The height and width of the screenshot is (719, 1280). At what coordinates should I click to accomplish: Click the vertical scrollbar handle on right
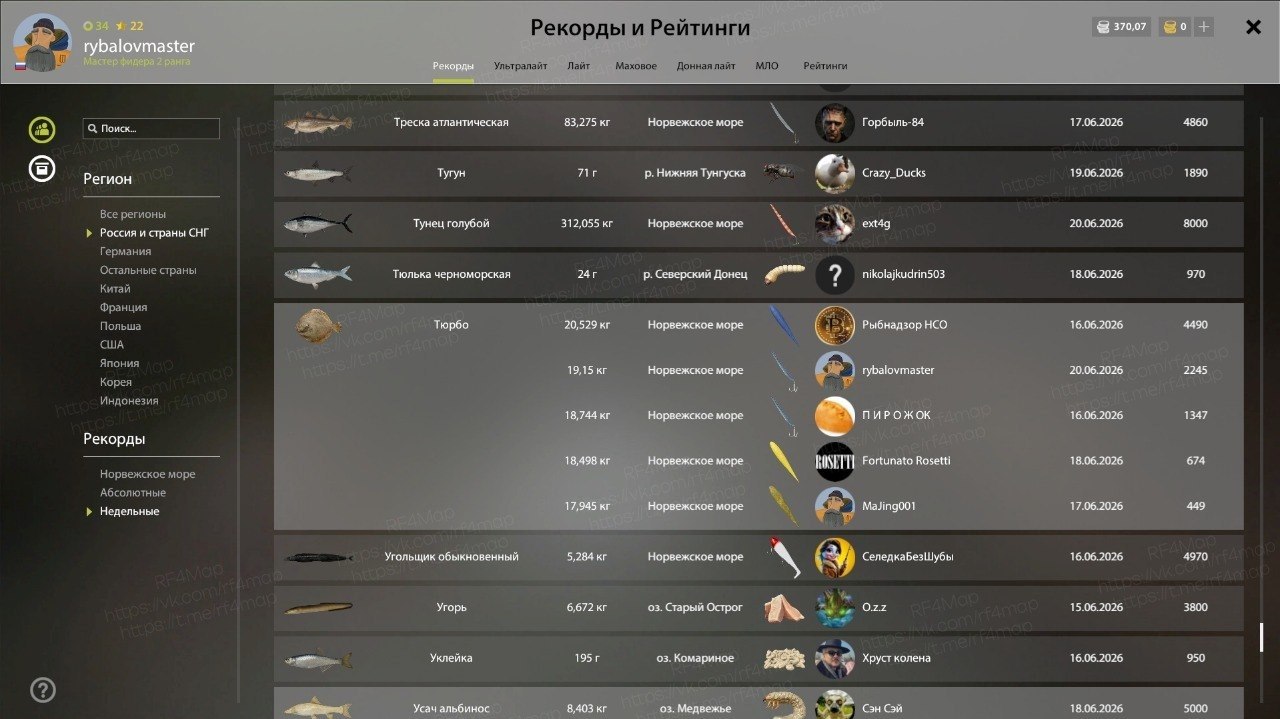(1261, 638)
